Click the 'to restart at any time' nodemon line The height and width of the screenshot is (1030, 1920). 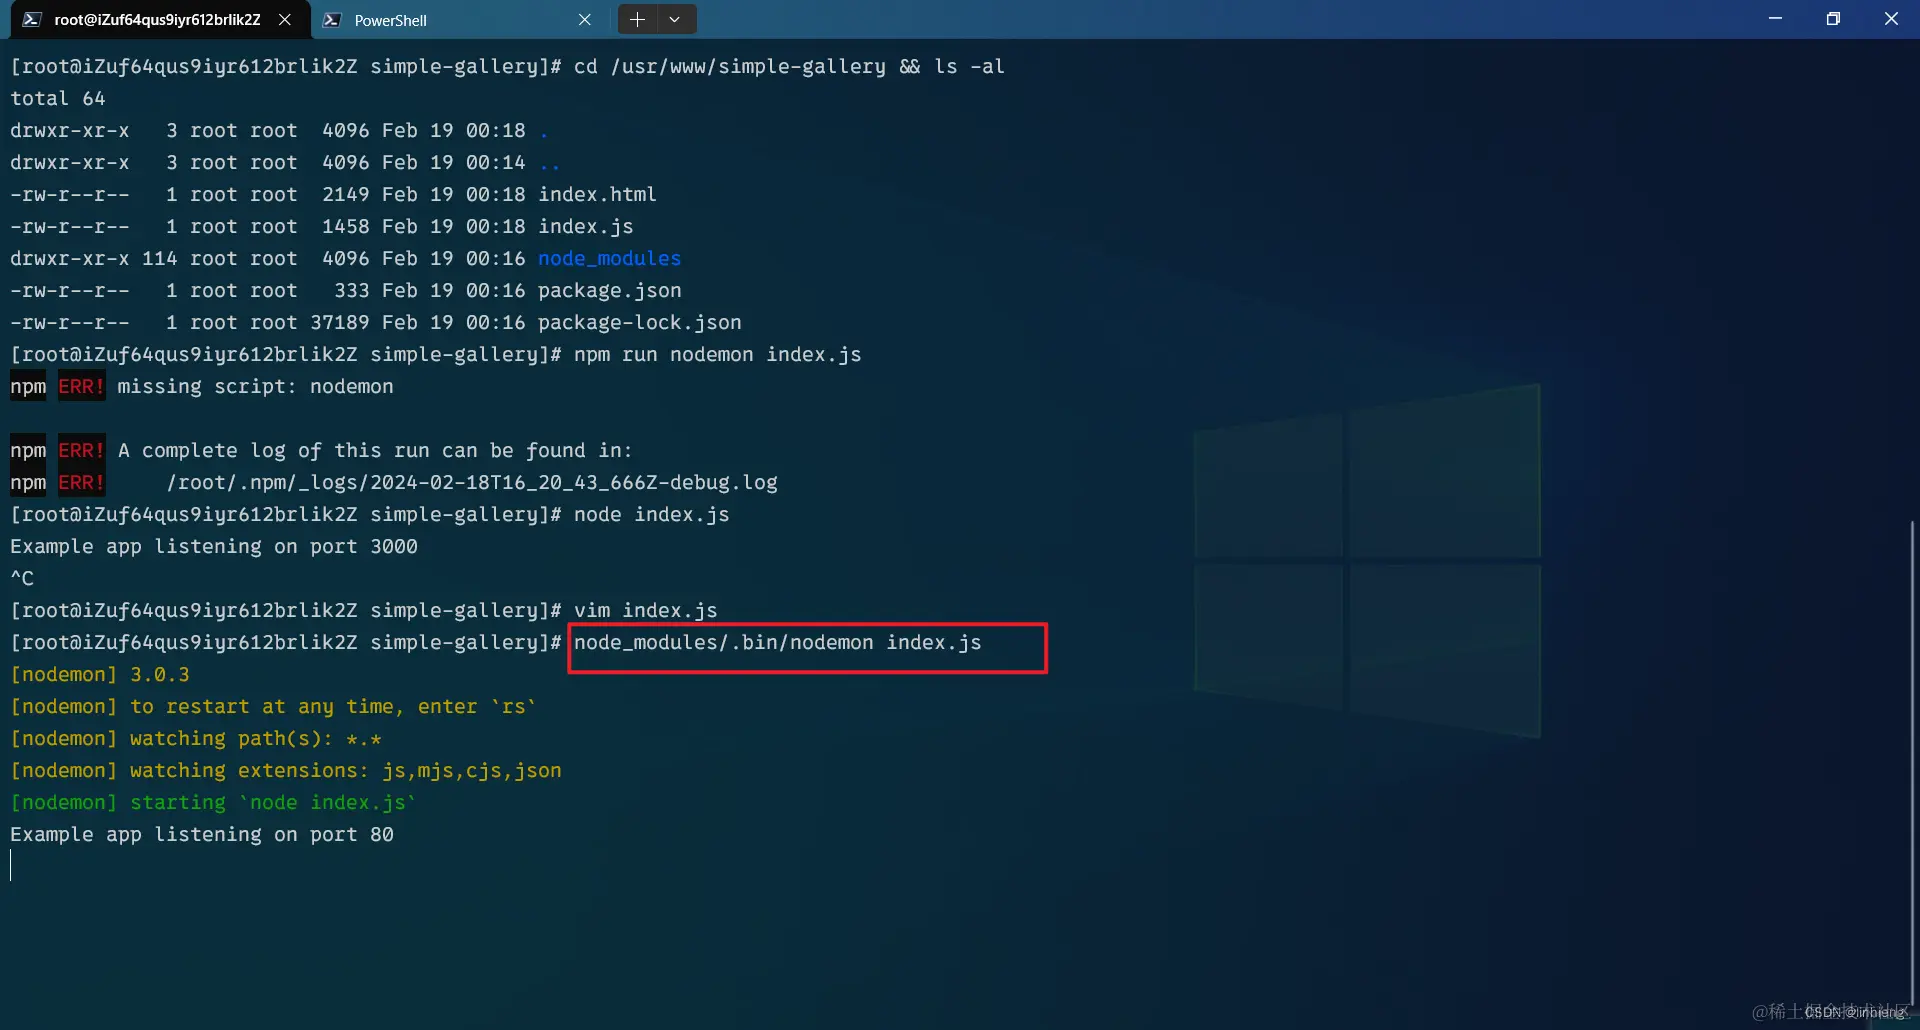[273, 706]
